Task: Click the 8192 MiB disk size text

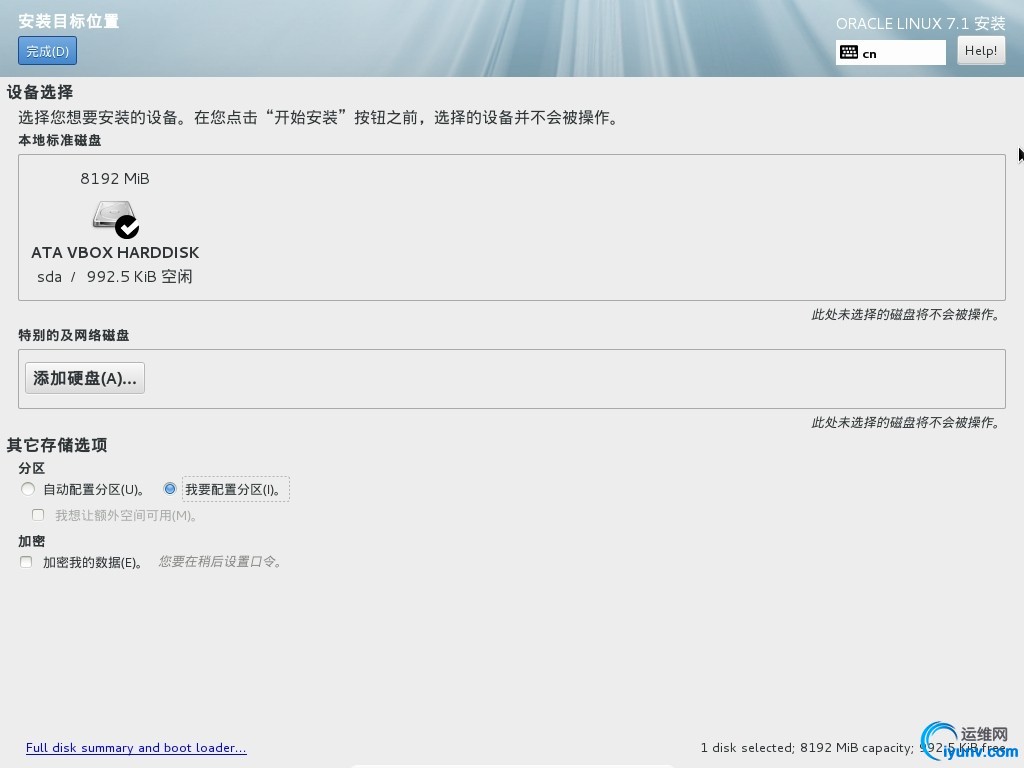Action: (115, 178)
